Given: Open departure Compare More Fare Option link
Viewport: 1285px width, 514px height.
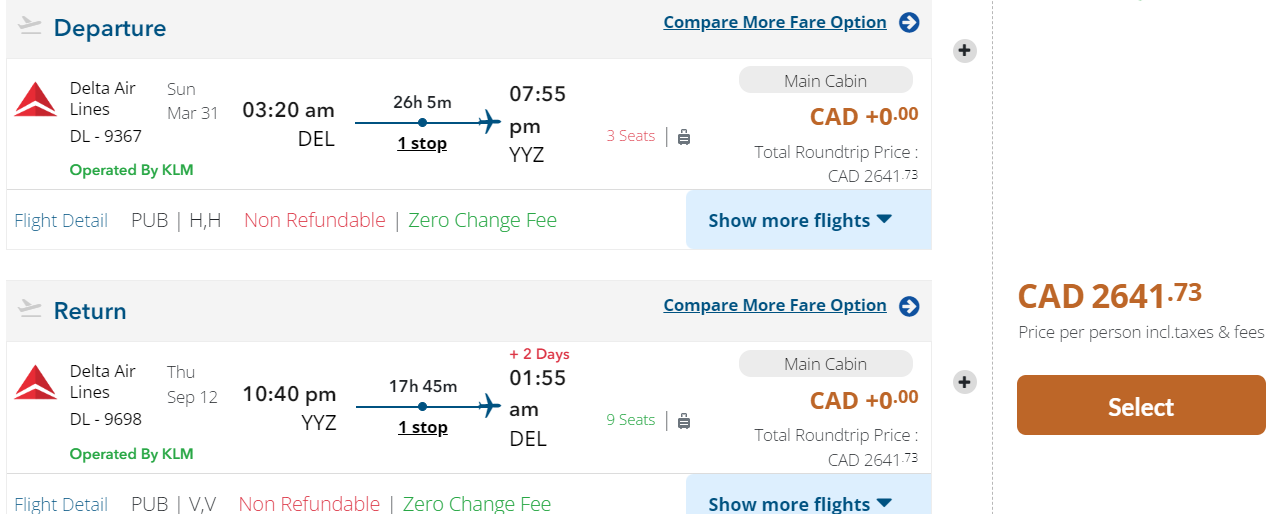Looking at the screenshot, I should (x=774, y=22).
